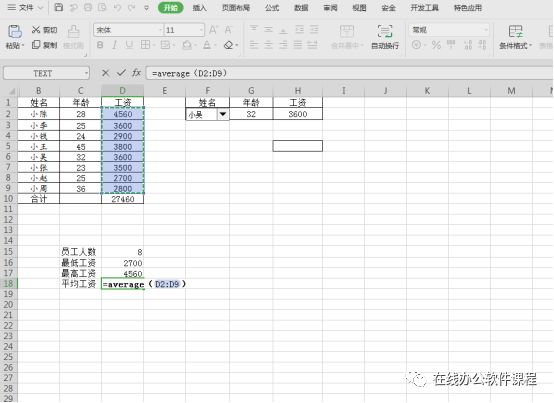This screenshot has height=403, width=554.
Task: Switch to the 安全 (Security) tab
Action: 388,7
